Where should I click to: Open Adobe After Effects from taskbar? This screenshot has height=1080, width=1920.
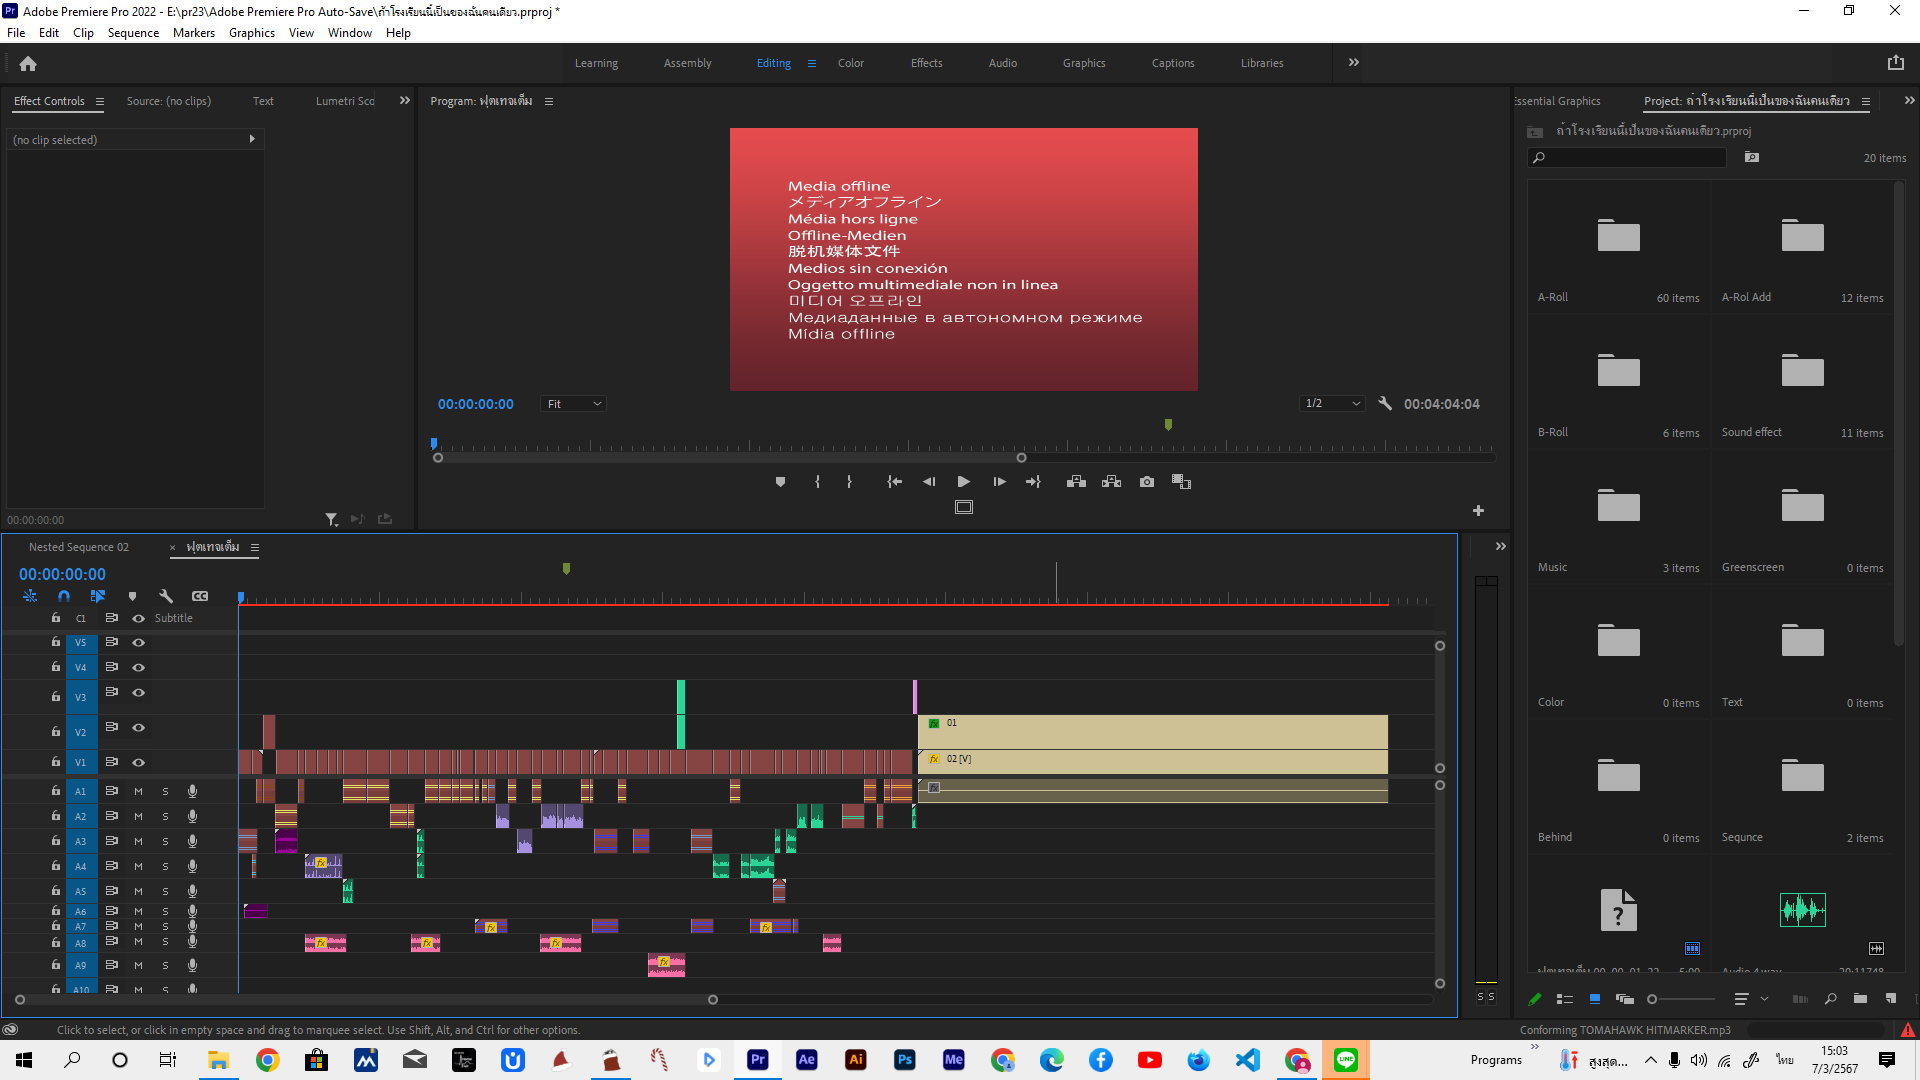pyautogui.click(x=807, y=1060)
